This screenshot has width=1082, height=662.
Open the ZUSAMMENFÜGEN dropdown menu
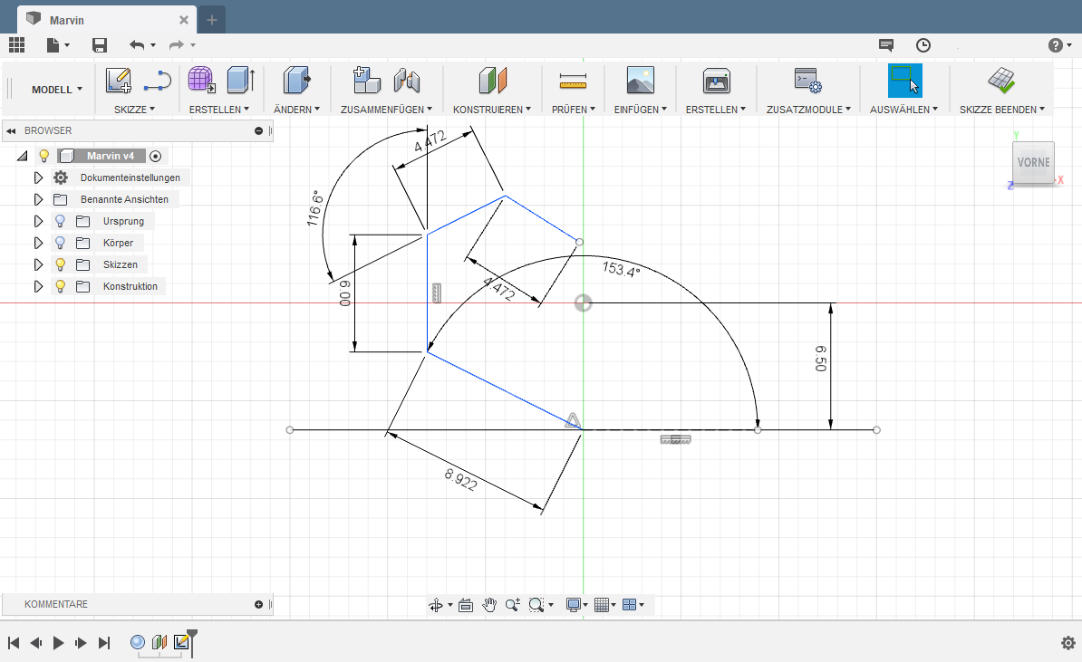(386, 109)
